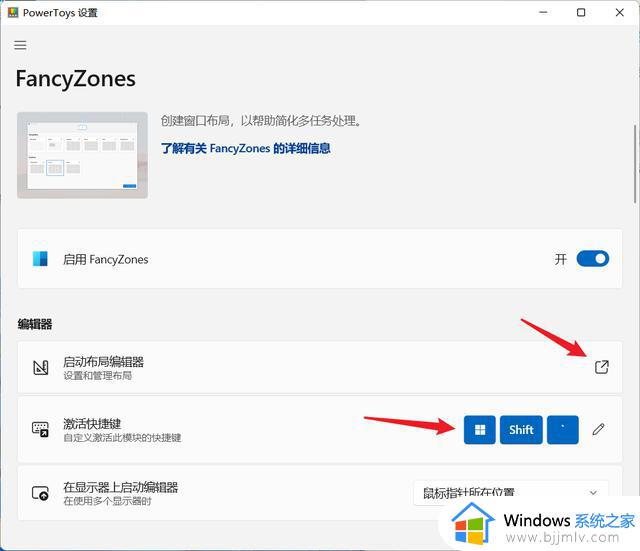Launch layout editor via open-external icon

[x=601, y=367]
